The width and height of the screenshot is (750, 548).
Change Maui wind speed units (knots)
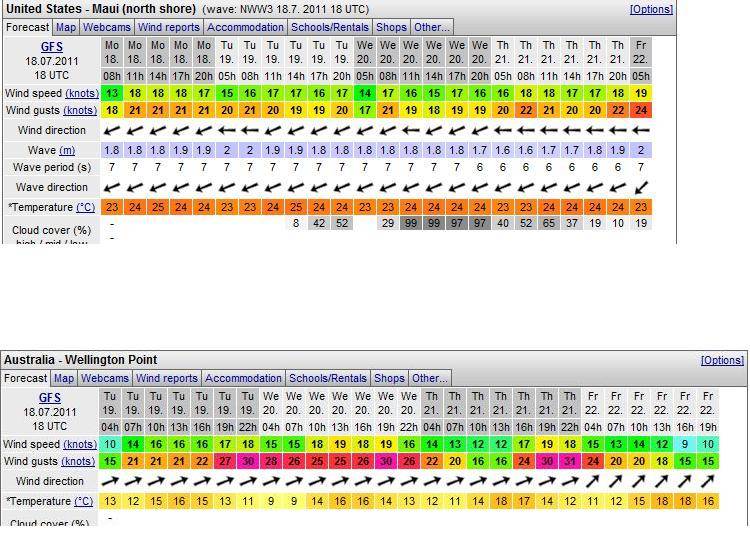click(81, 93)
